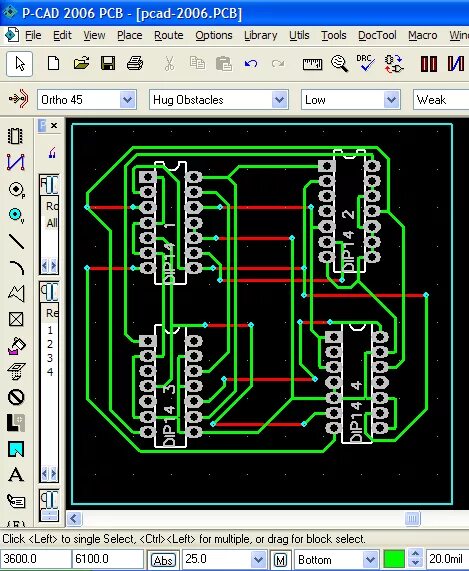Open the View menu
This screenshot has width=469, height=571.
tap(94, 35)
